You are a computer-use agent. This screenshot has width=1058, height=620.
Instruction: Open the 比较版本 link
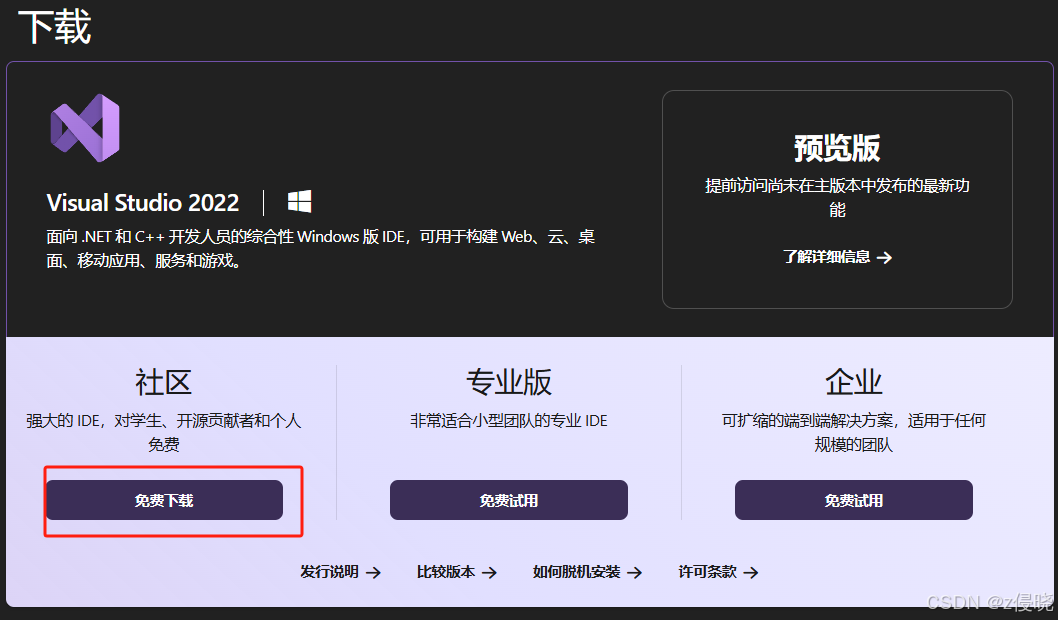tap(457, 572)
